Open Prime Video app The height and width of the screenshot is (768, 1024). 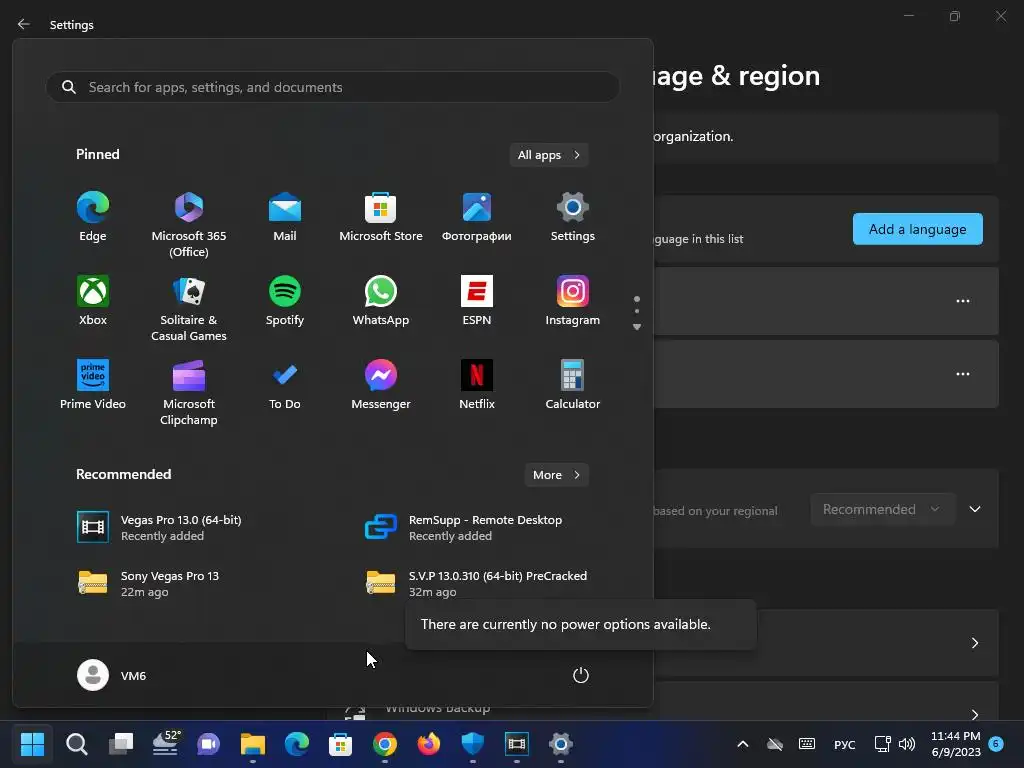[93, 385]
